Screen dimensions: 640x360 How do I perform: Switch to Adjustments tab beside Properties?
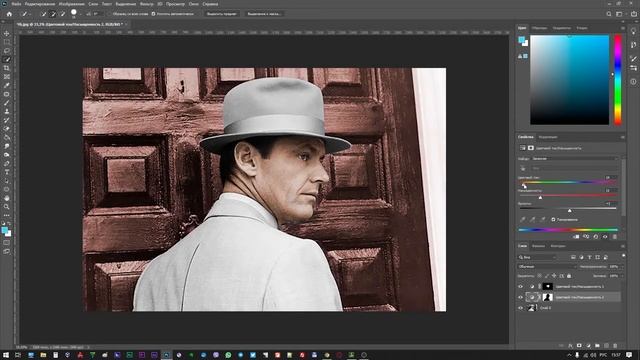[x=548, y=137]
